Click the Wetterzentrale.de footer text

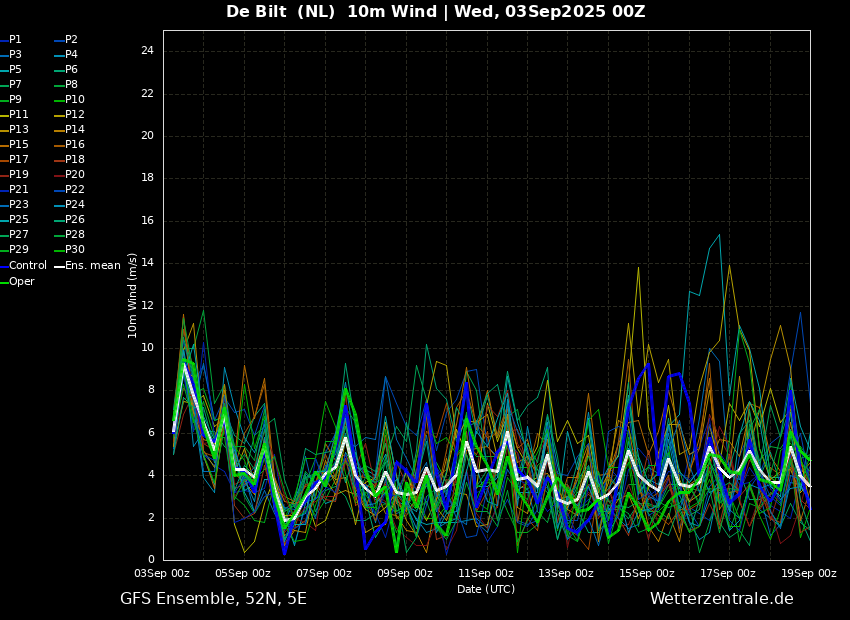point(721,599)
